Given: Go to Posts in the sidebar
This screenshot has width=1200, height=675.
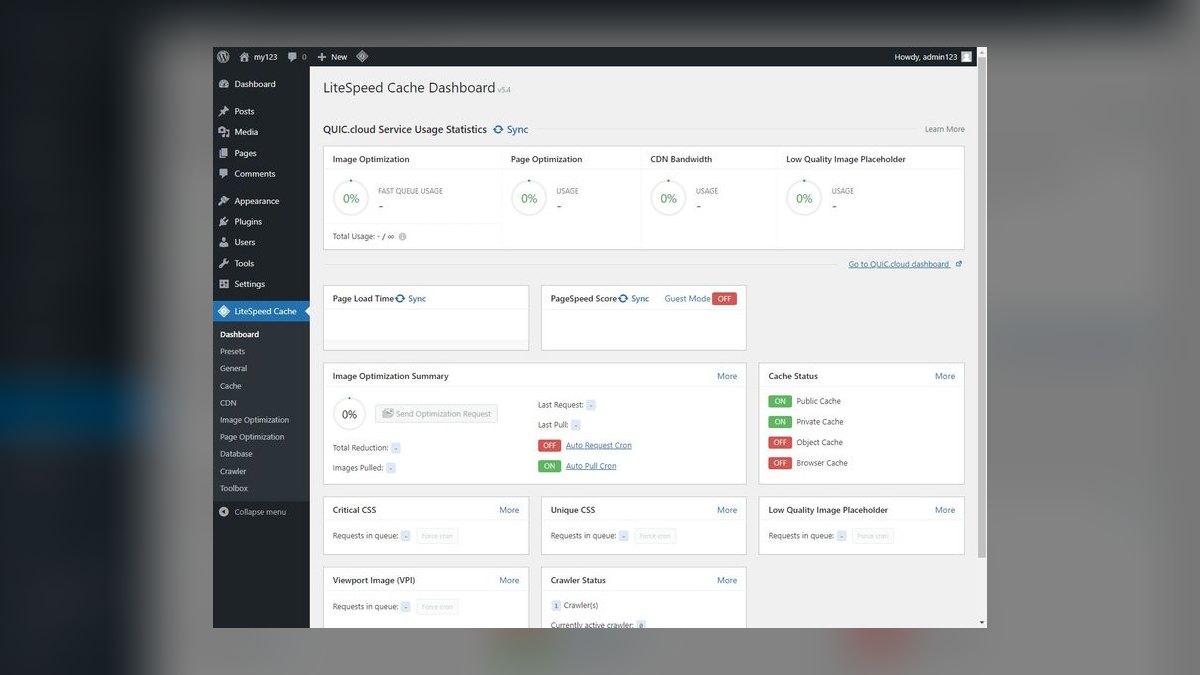Looking at the screenshot, I should 244,111.
